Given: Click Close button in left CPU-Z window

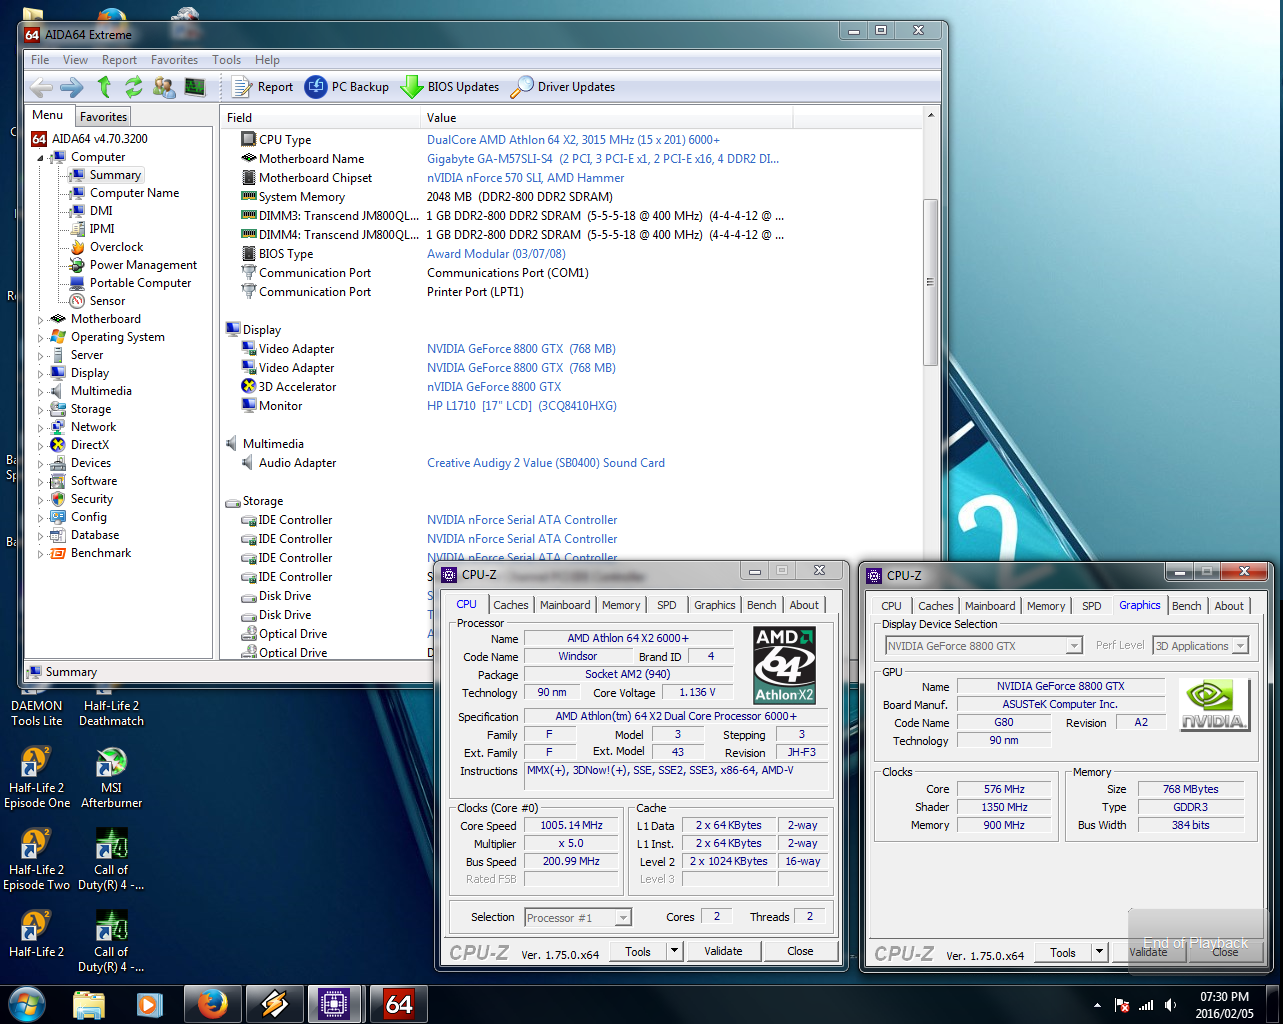Looking at the screenshot, I should 800,952.
